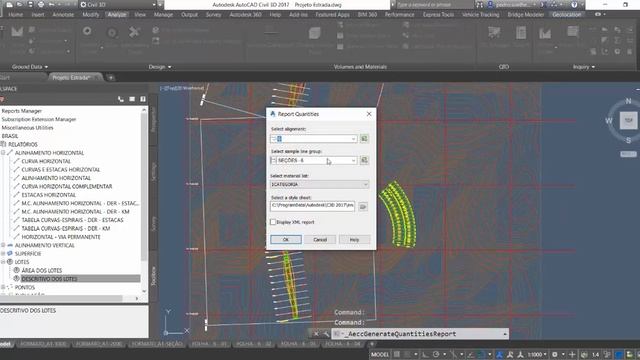640x360 pixels.
Task: Select Subscription Extension Manager entry
Action: pos(39,120)
